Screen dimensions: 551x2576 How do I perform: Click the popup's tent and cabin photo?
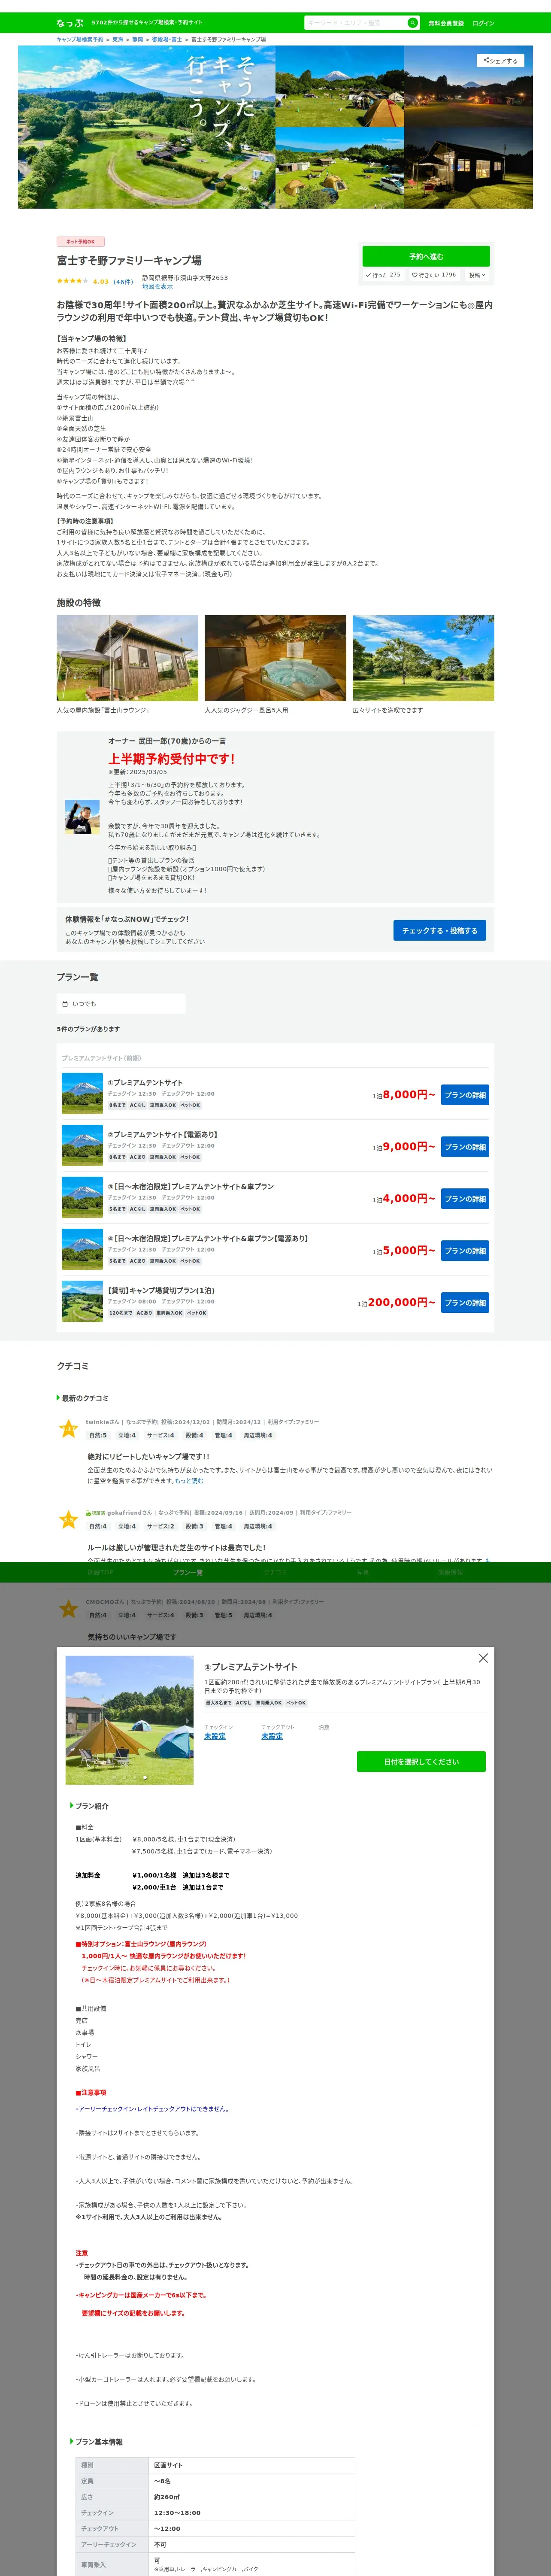129,1720
